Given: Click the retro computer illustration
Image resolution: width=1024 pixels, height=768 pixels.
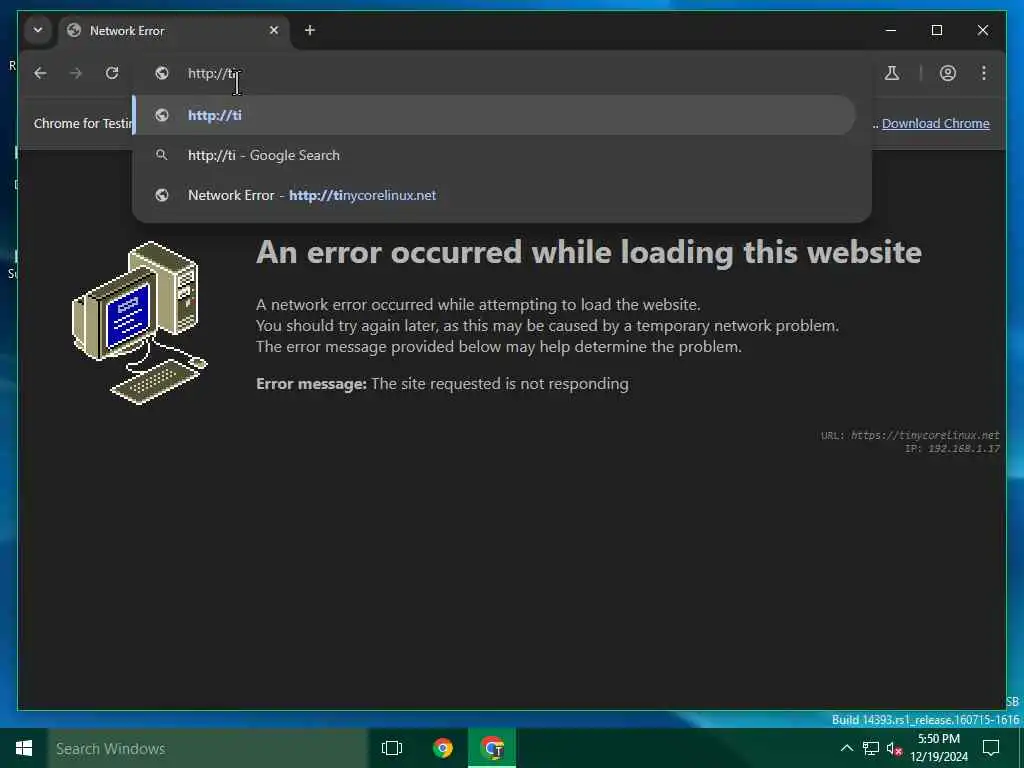Looking at the screenshot, I should pos(139,323).
